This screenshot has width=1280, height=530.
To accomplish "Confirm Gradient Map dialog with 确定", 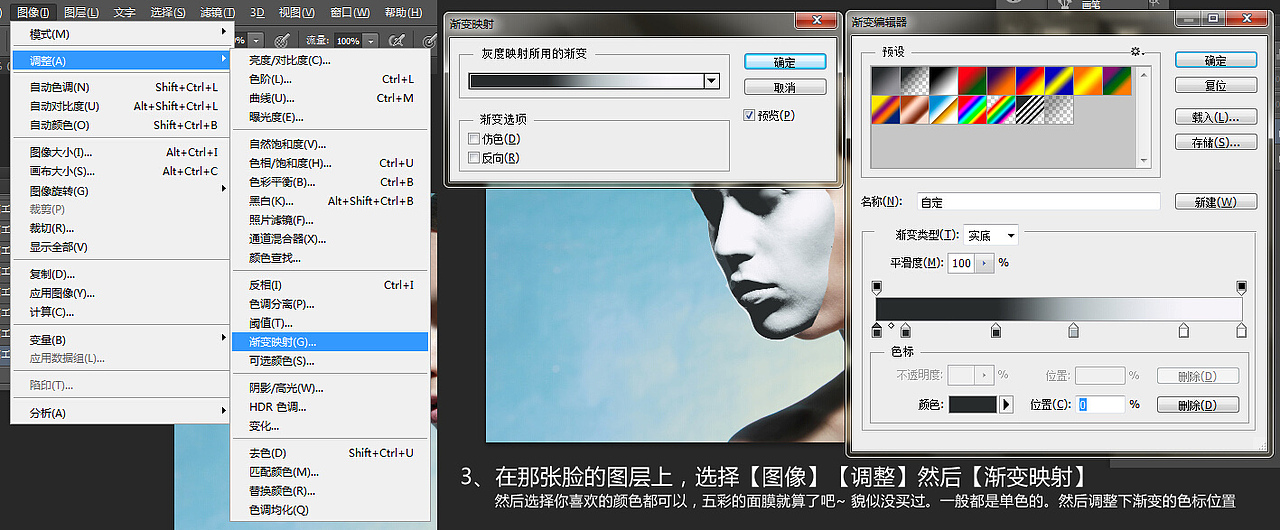I will coord(785,62).
